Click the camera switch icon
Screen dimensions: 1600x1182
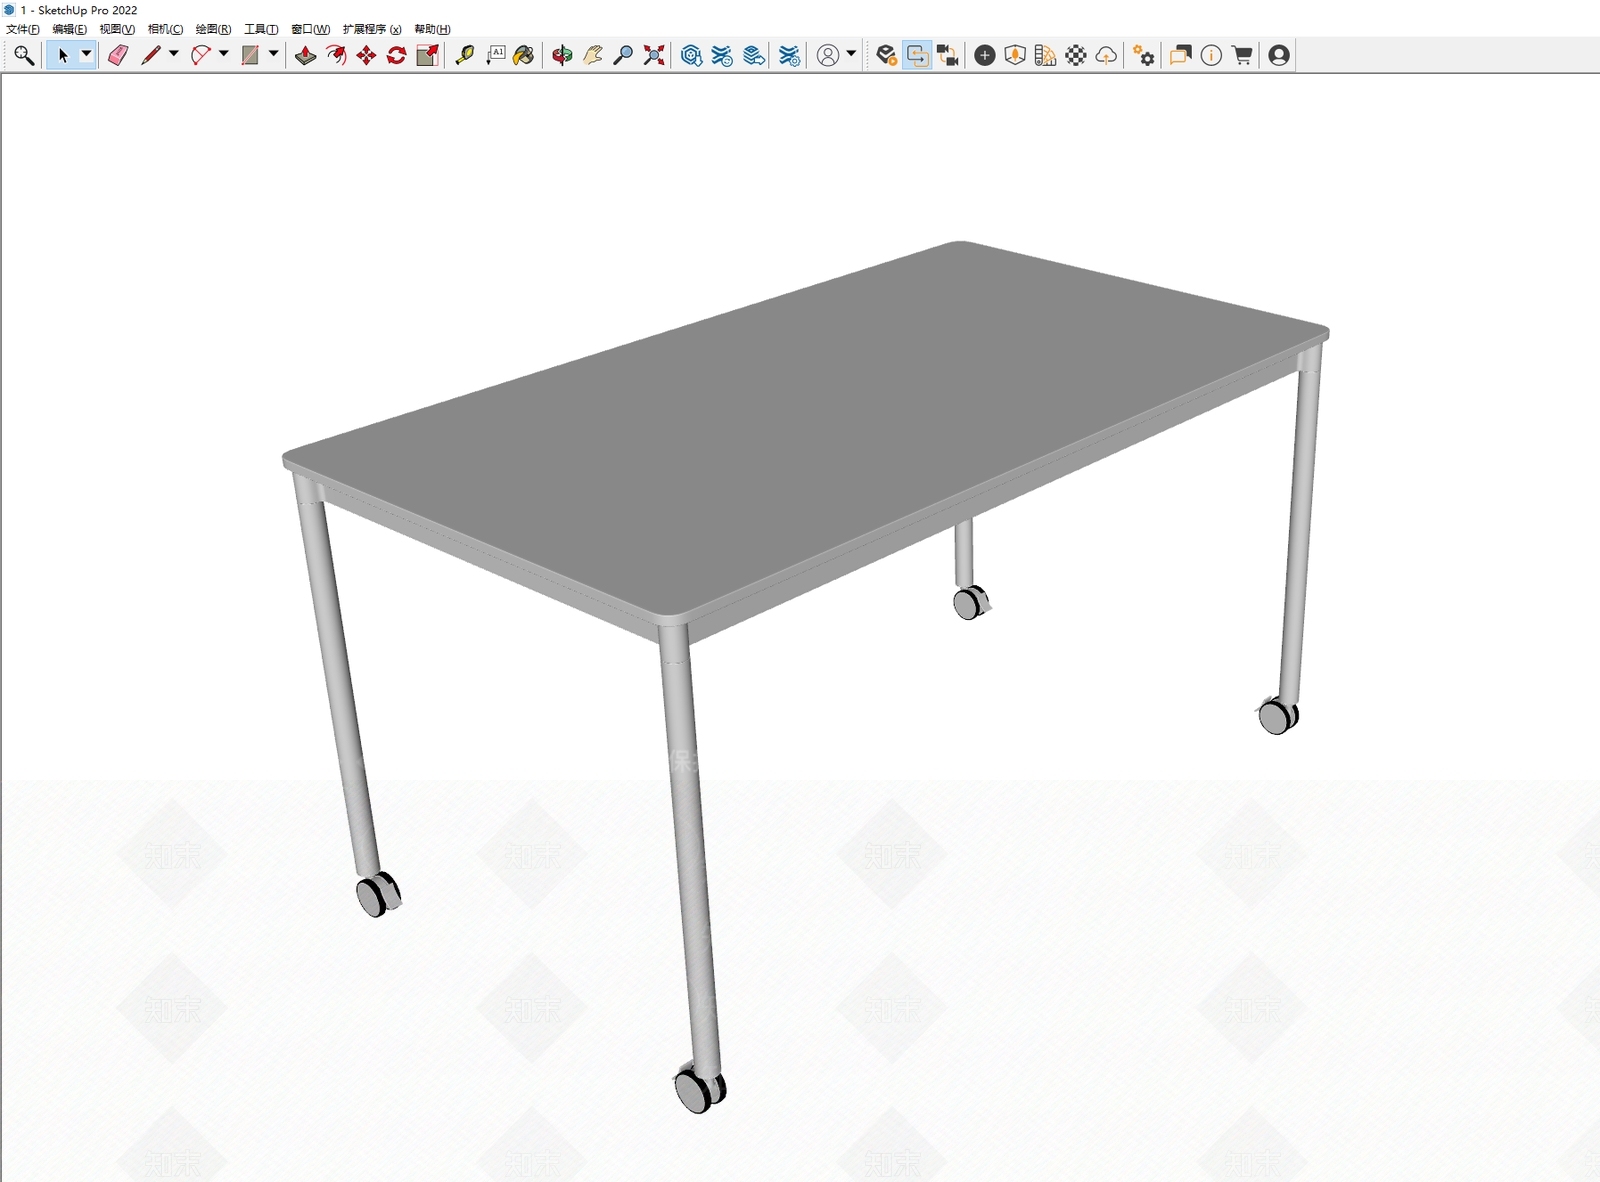click(x=948, y=55)
